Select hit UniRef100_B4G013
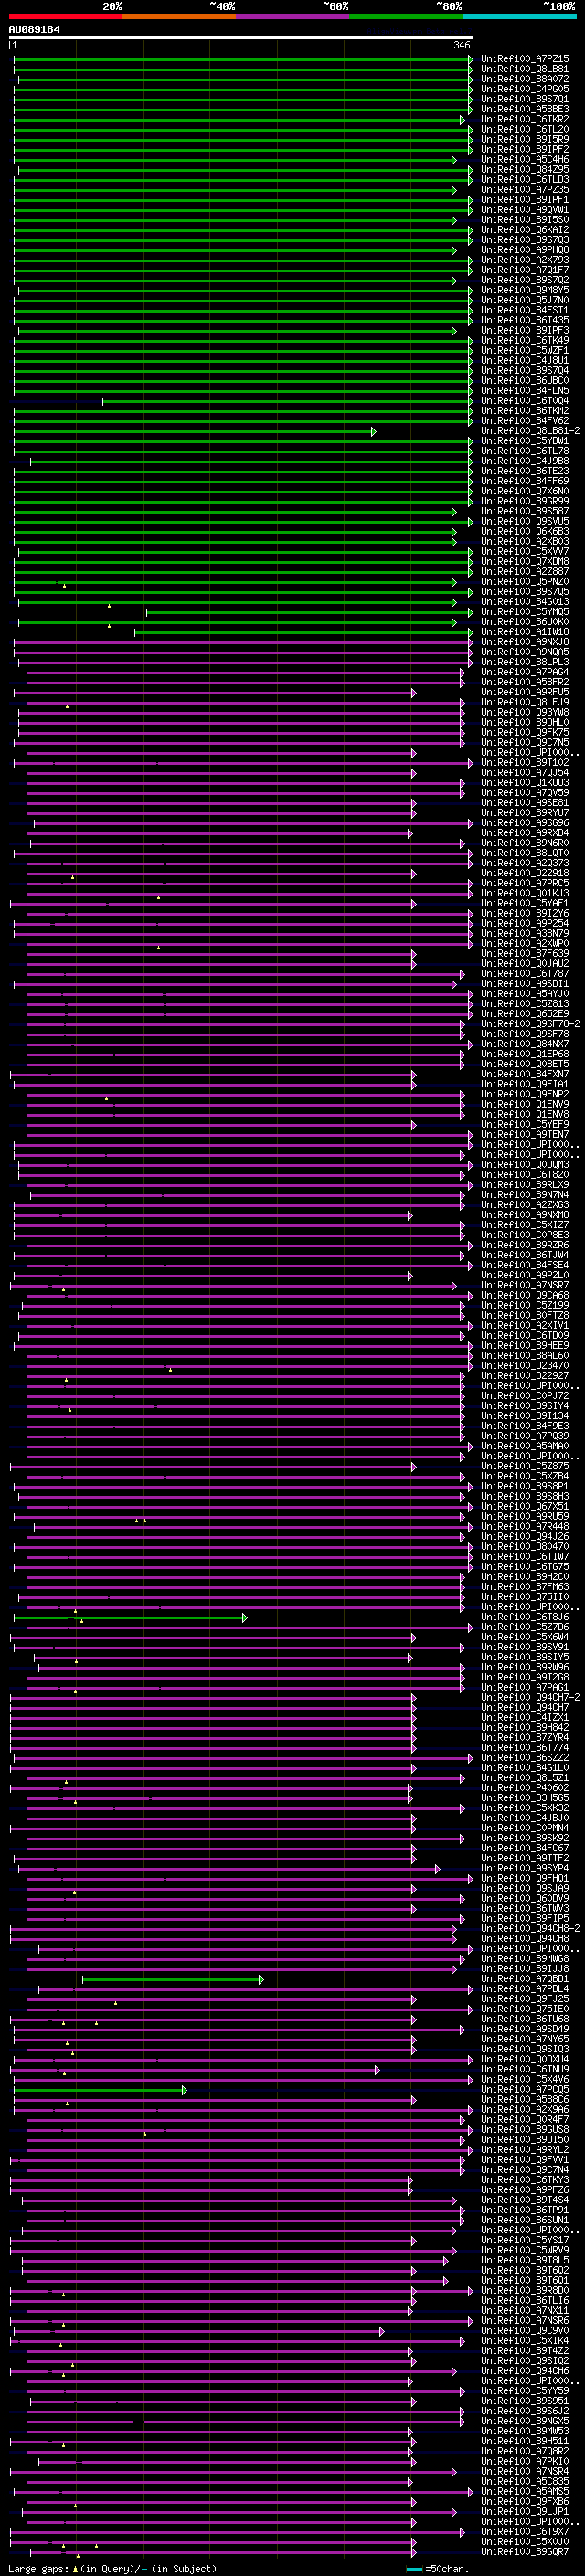 click(x=525, y=602)
